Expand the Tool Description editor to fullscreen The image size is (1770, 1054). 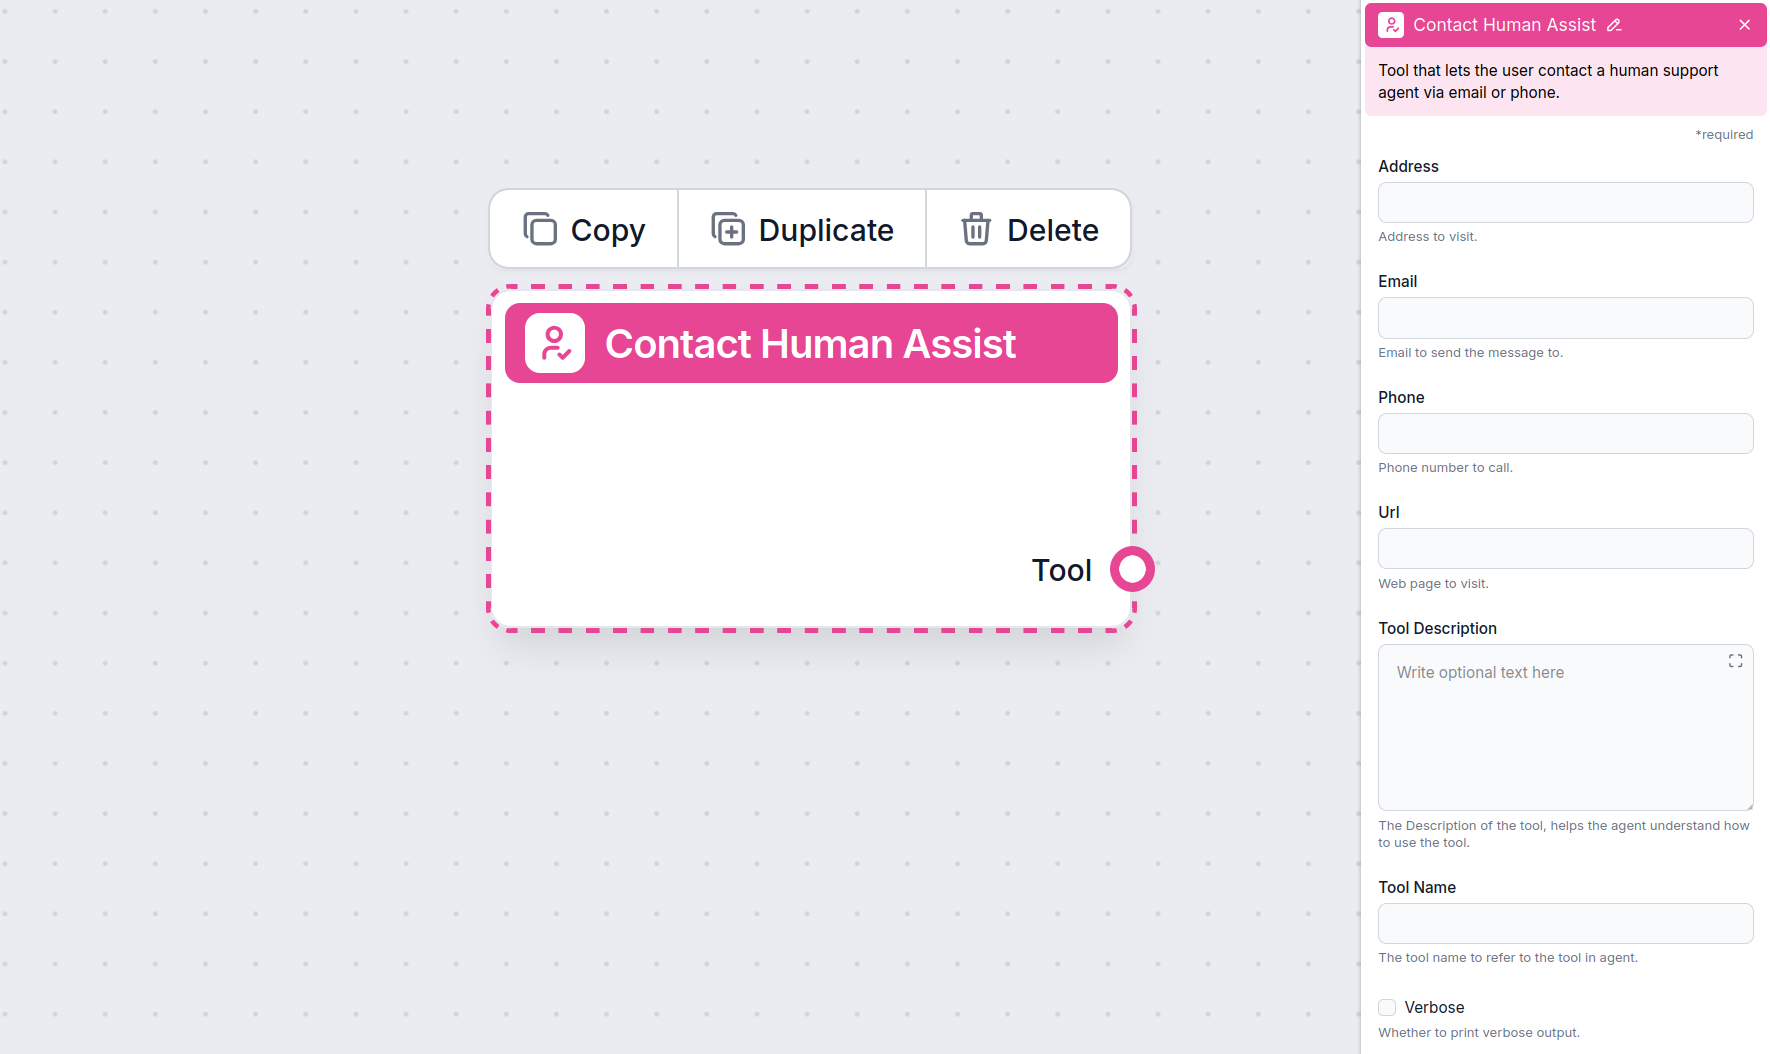[x=1735, y=660]
